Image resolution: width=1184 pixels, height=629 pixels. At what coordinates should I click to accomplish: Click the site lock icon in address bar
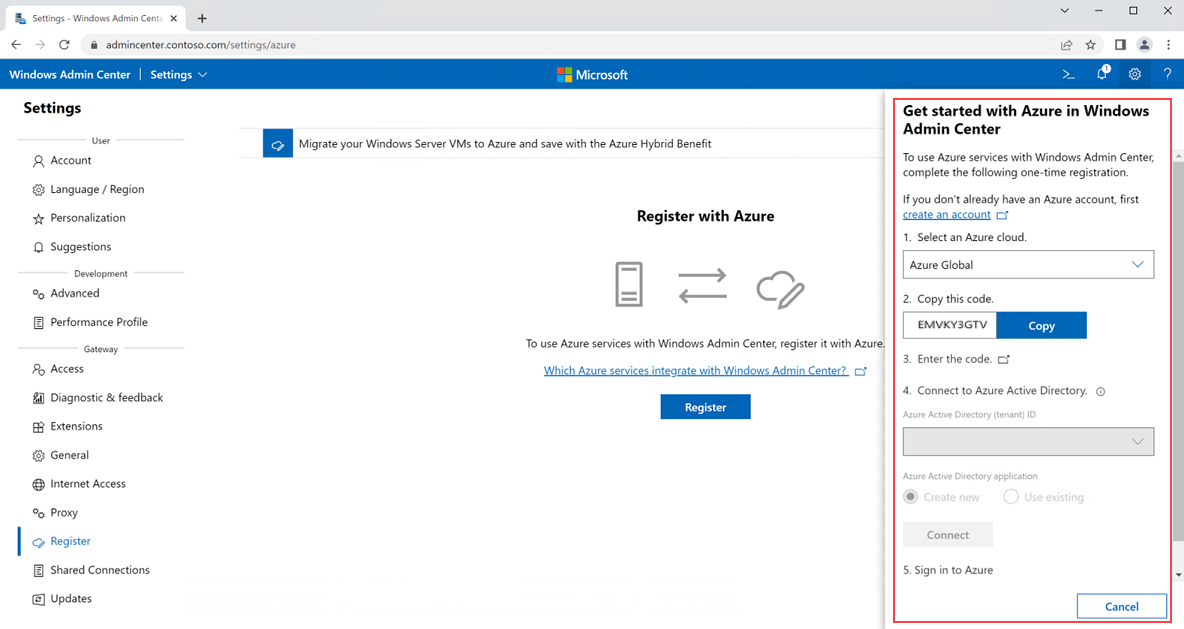[94, 45]
